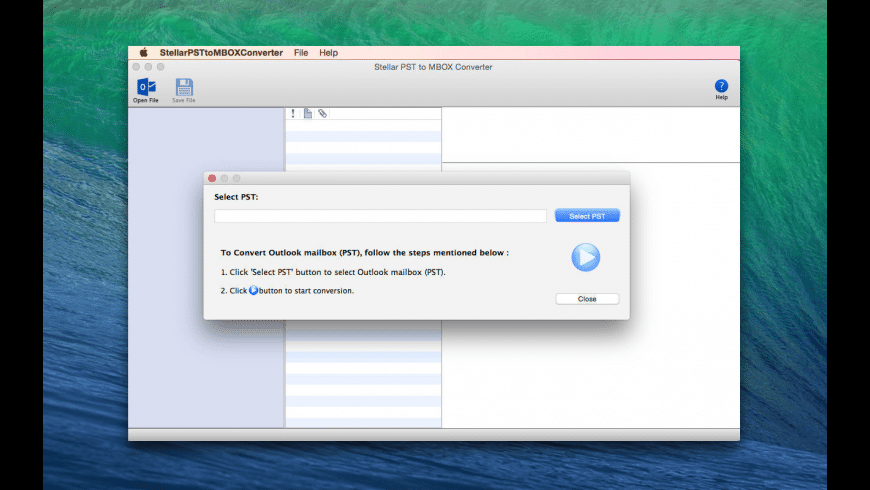This screenshot has width=870, height=490.
Task: Click the 'Select PST:' label
Action: [236, 197]
